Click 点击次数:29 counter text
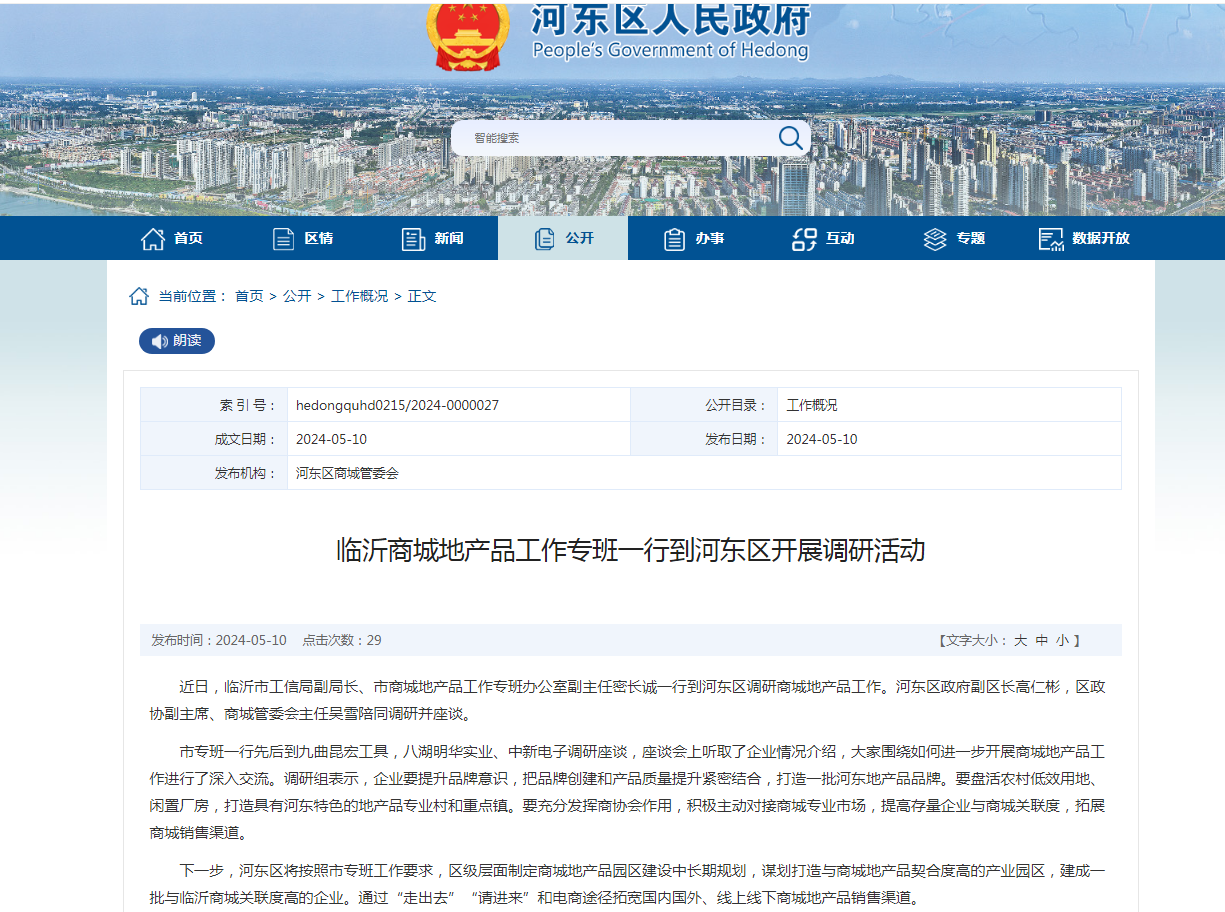This screenshot has width=1225, height=912. click(x=342, y=640)
